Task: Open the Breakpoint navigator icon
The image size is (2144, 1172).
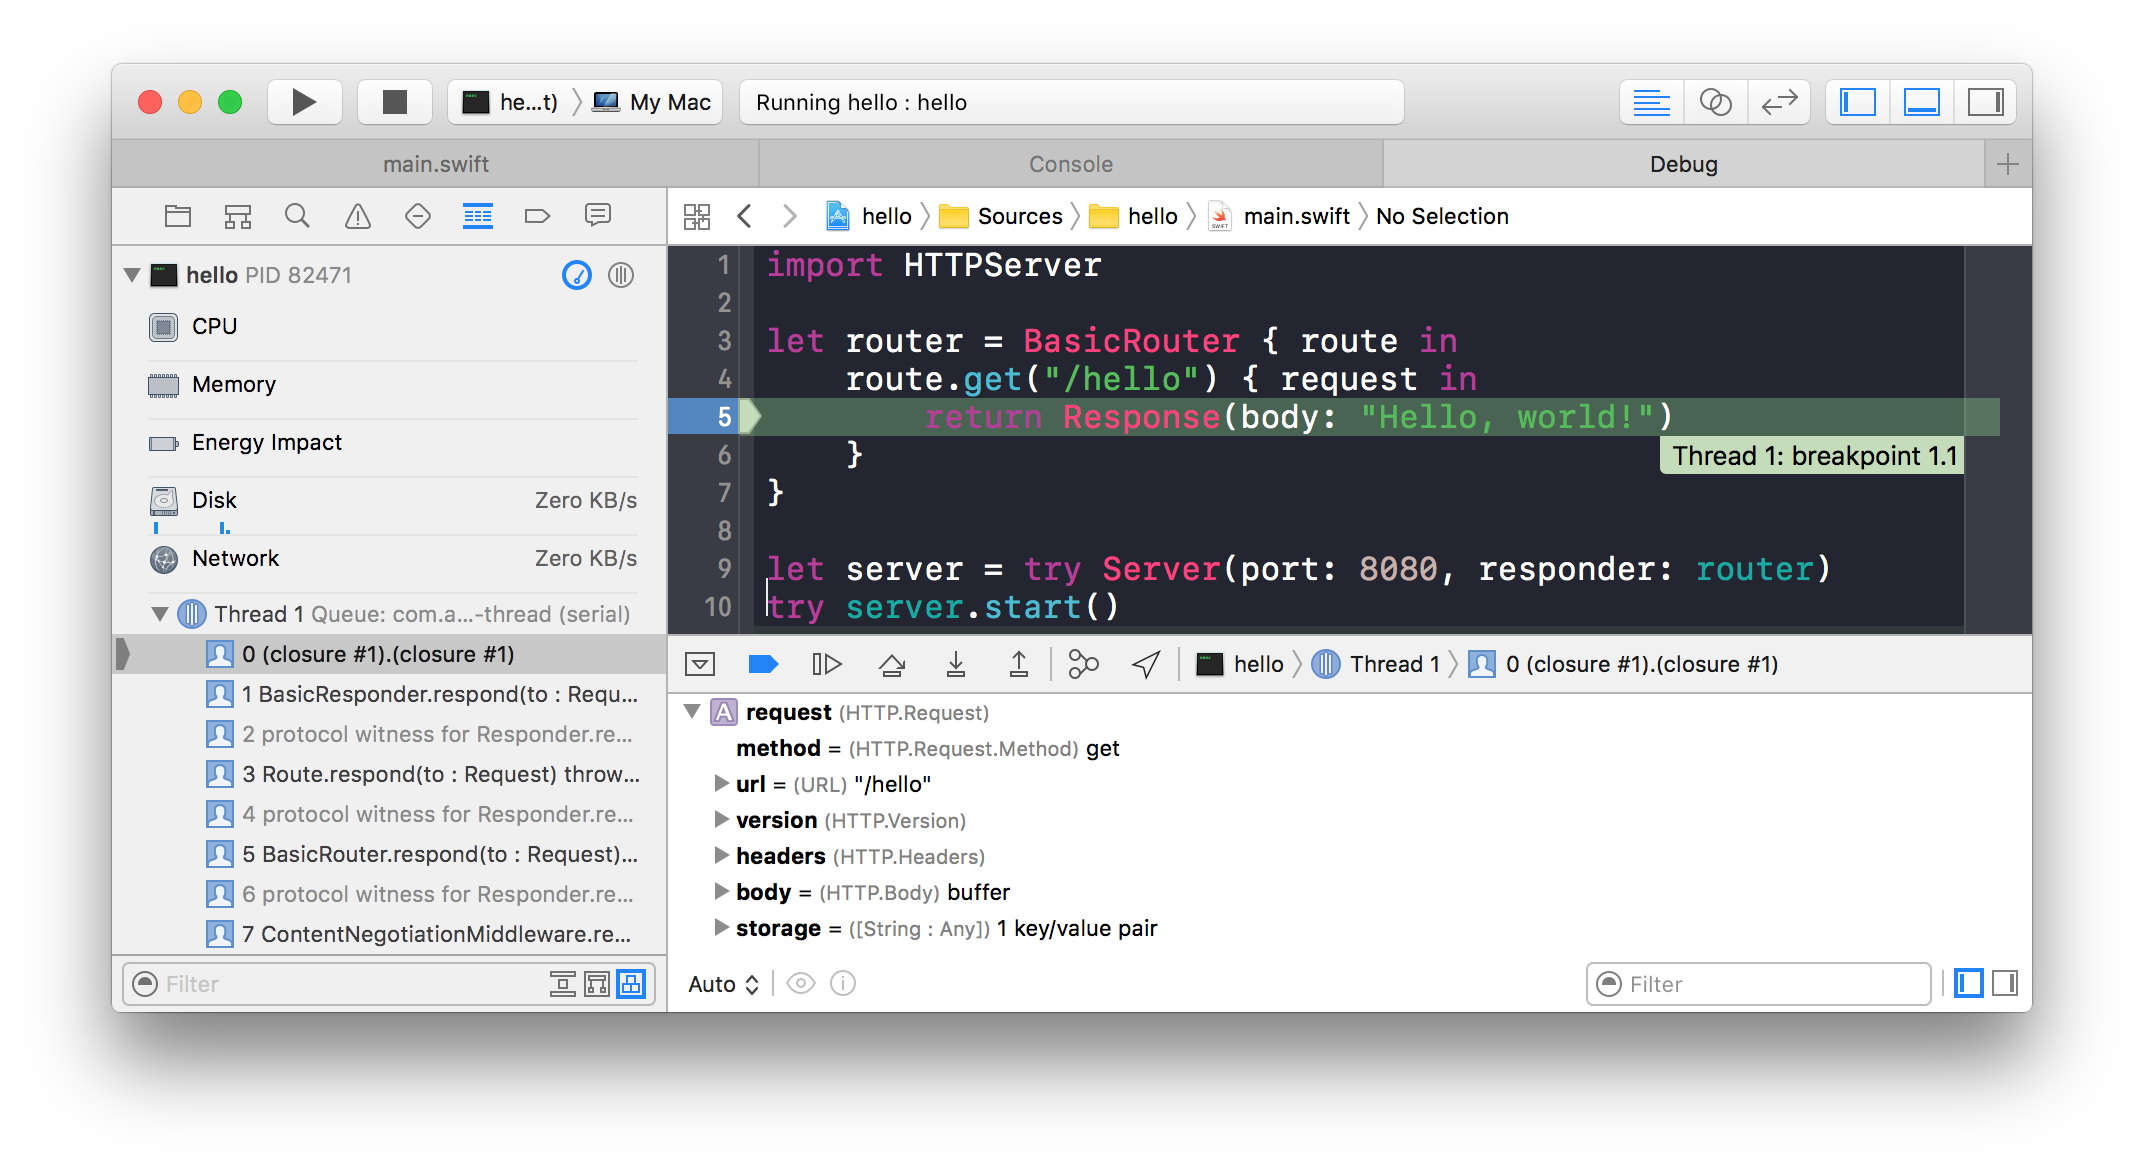Action: [537, 216]
